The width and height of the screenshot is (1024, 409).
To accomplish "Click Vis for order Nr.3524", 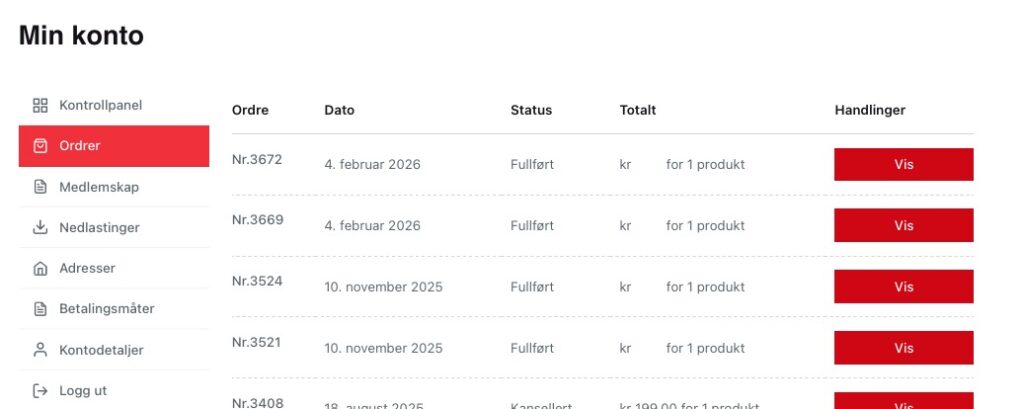I will 903,287.
